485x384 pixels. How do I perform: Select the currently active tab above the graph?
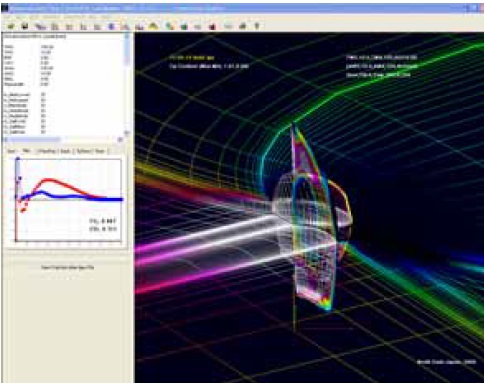coord(26,151)
